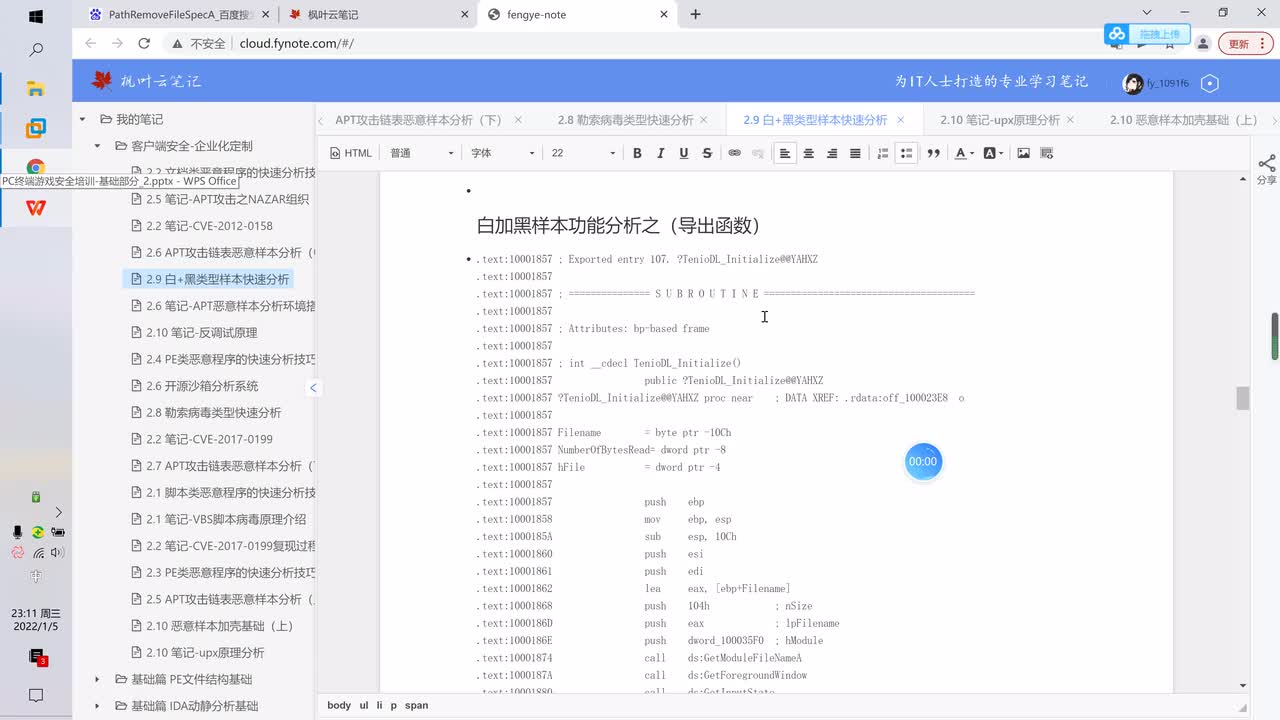The image size is (1280, 720).
Task: Go back in the browser
Action: point(91,43)
